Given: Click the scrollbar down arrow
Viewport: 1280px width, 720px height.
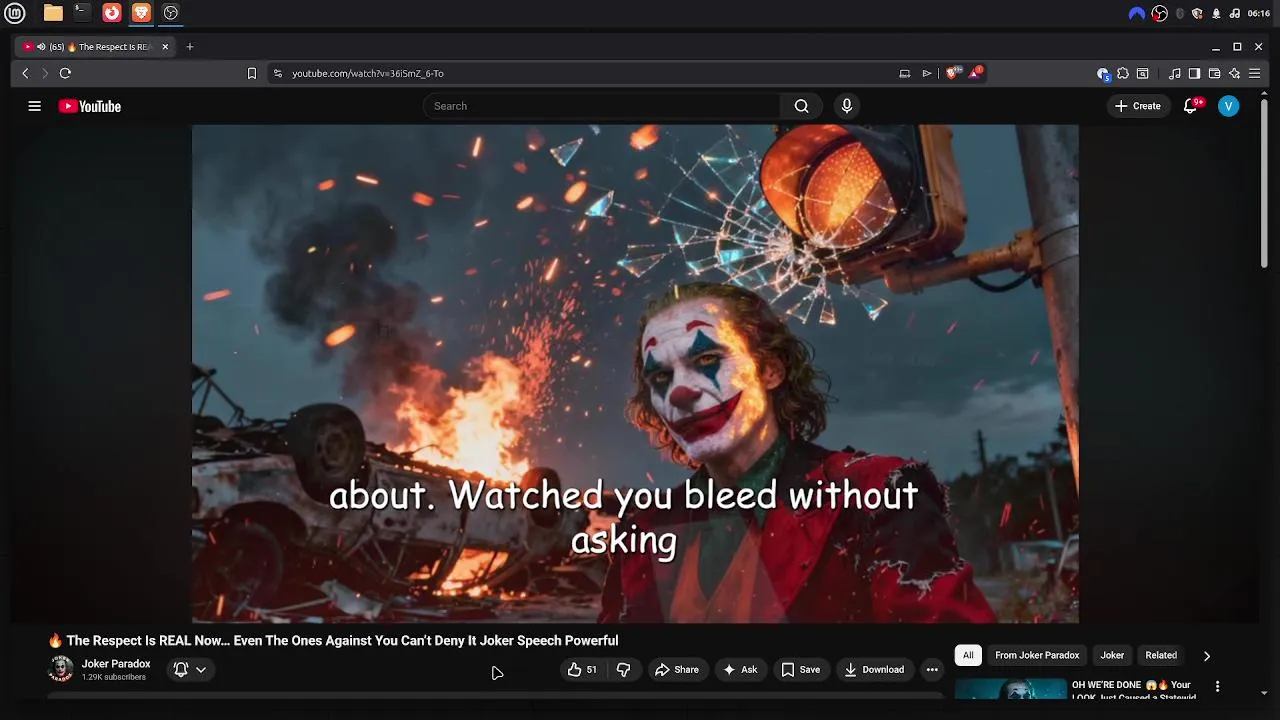Looking at the screenshot, I should (1265, 692).
